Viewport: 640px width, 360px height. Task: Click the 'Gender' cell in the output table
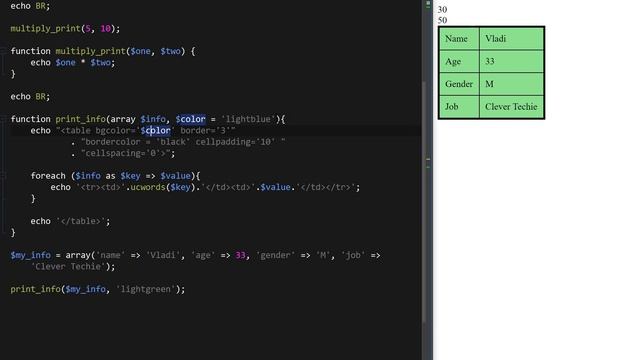[x=459, y=84]
